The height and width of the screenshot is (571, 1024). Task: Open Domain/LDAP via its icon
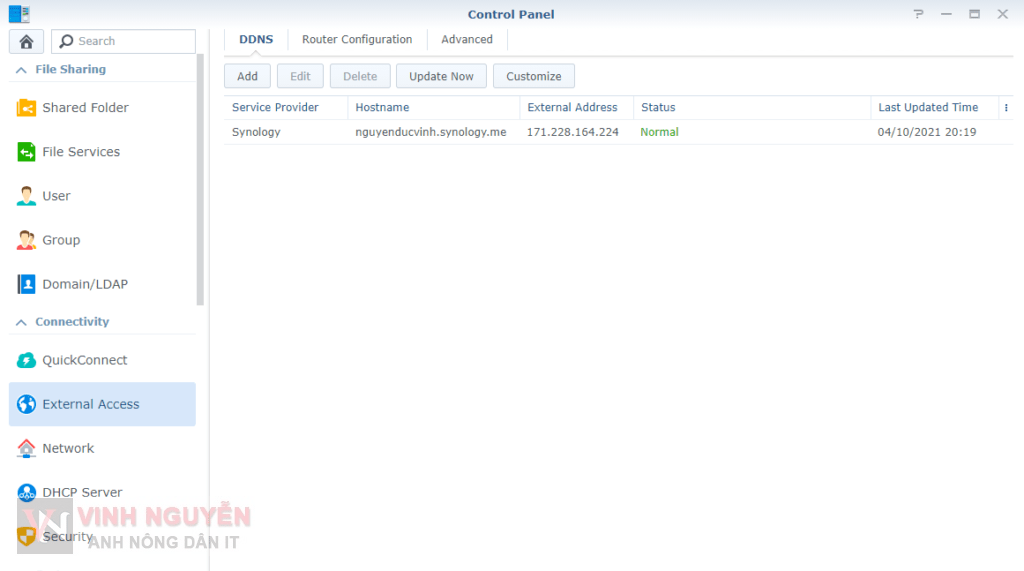26,284
